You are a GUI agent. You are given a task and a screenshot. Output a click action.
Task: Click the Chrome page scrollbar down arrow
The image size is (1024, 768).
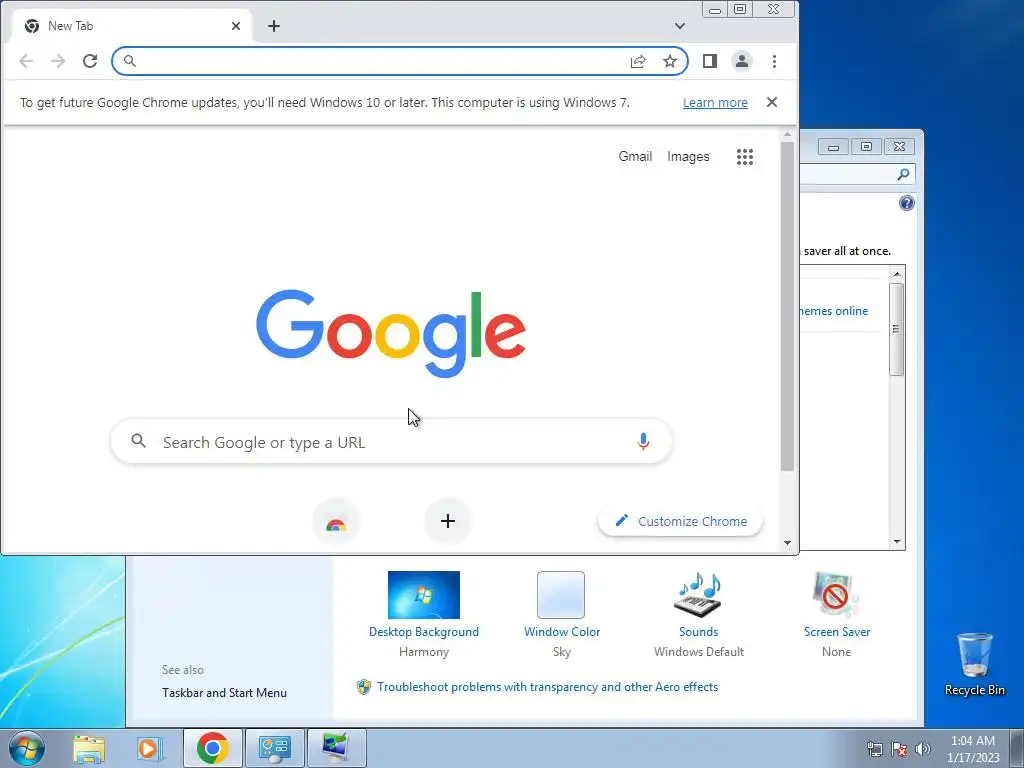pos(787,543)
